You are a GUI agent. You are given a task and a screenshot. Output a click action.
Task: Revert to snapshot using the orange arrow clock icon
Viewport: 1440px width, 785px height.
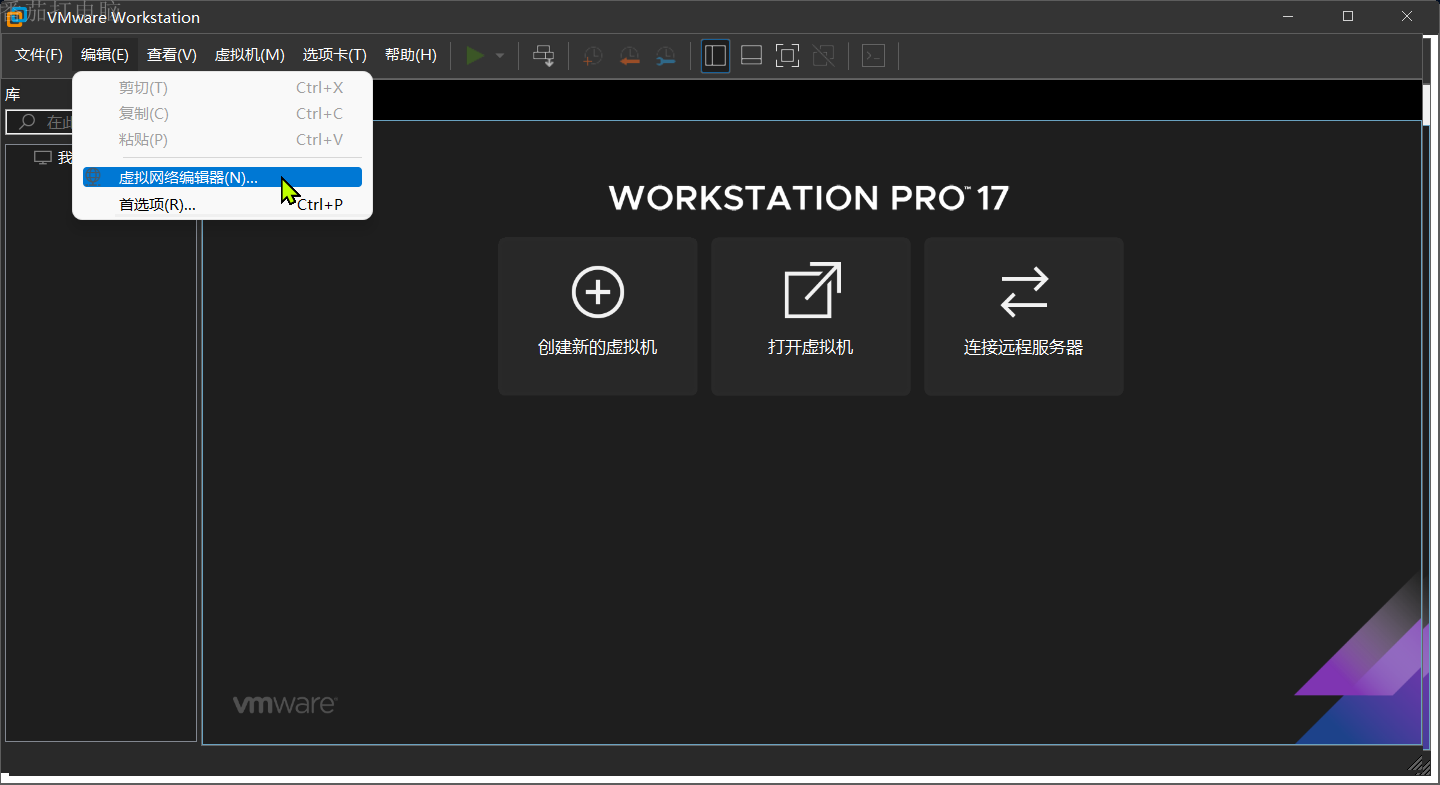coord(629,56)
